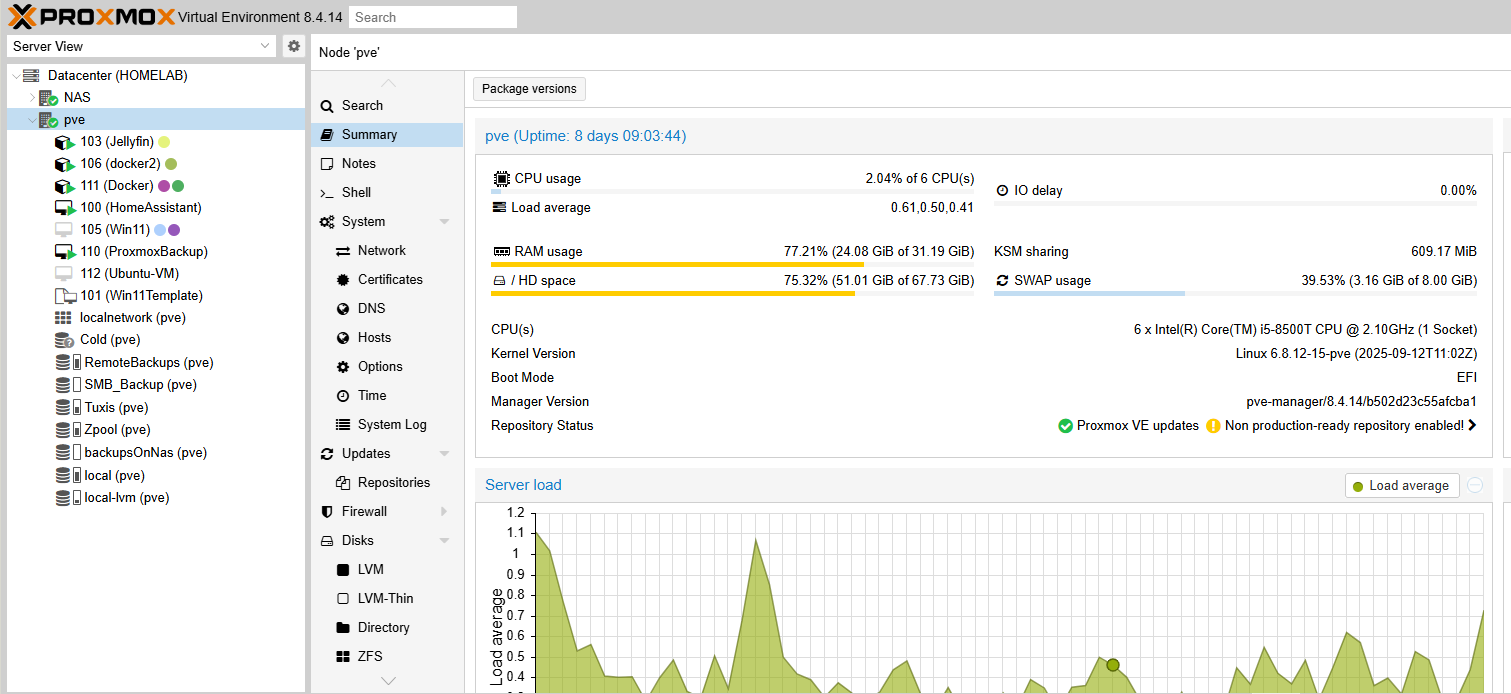Click the top Search input field
1511x694 pixels.
(x=433, y=17)
